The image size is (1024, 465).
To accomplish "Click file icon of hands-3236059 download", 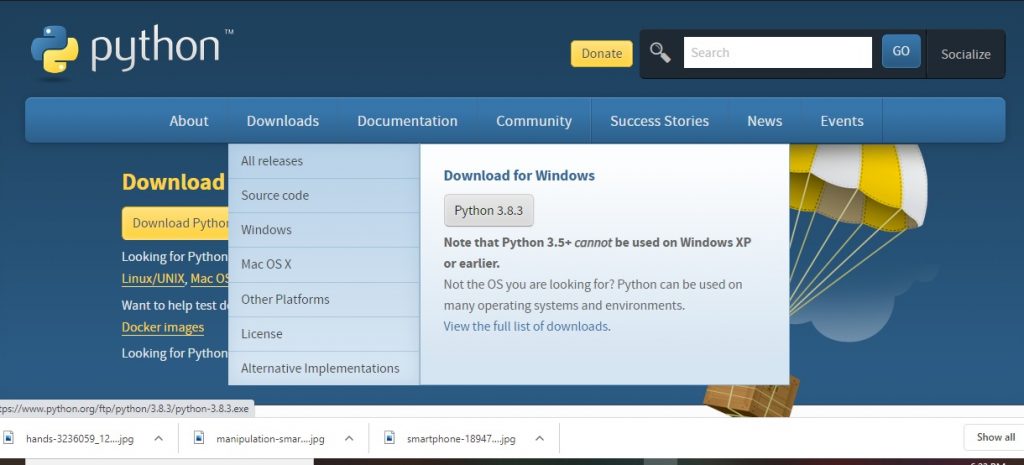I will coord(8,438).
